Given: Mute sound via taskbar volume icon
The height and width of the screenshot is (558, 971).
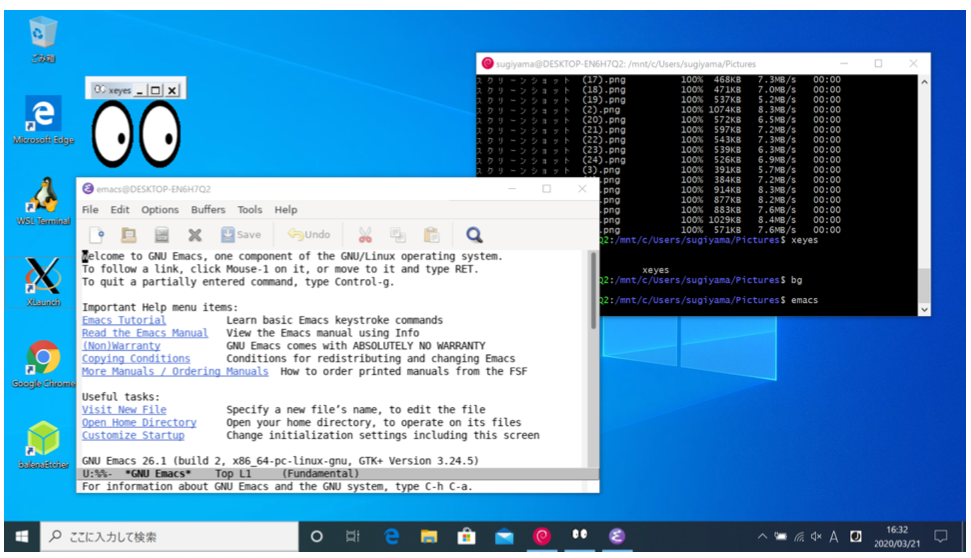Looking at the screenshot, I should pos(817,537).
